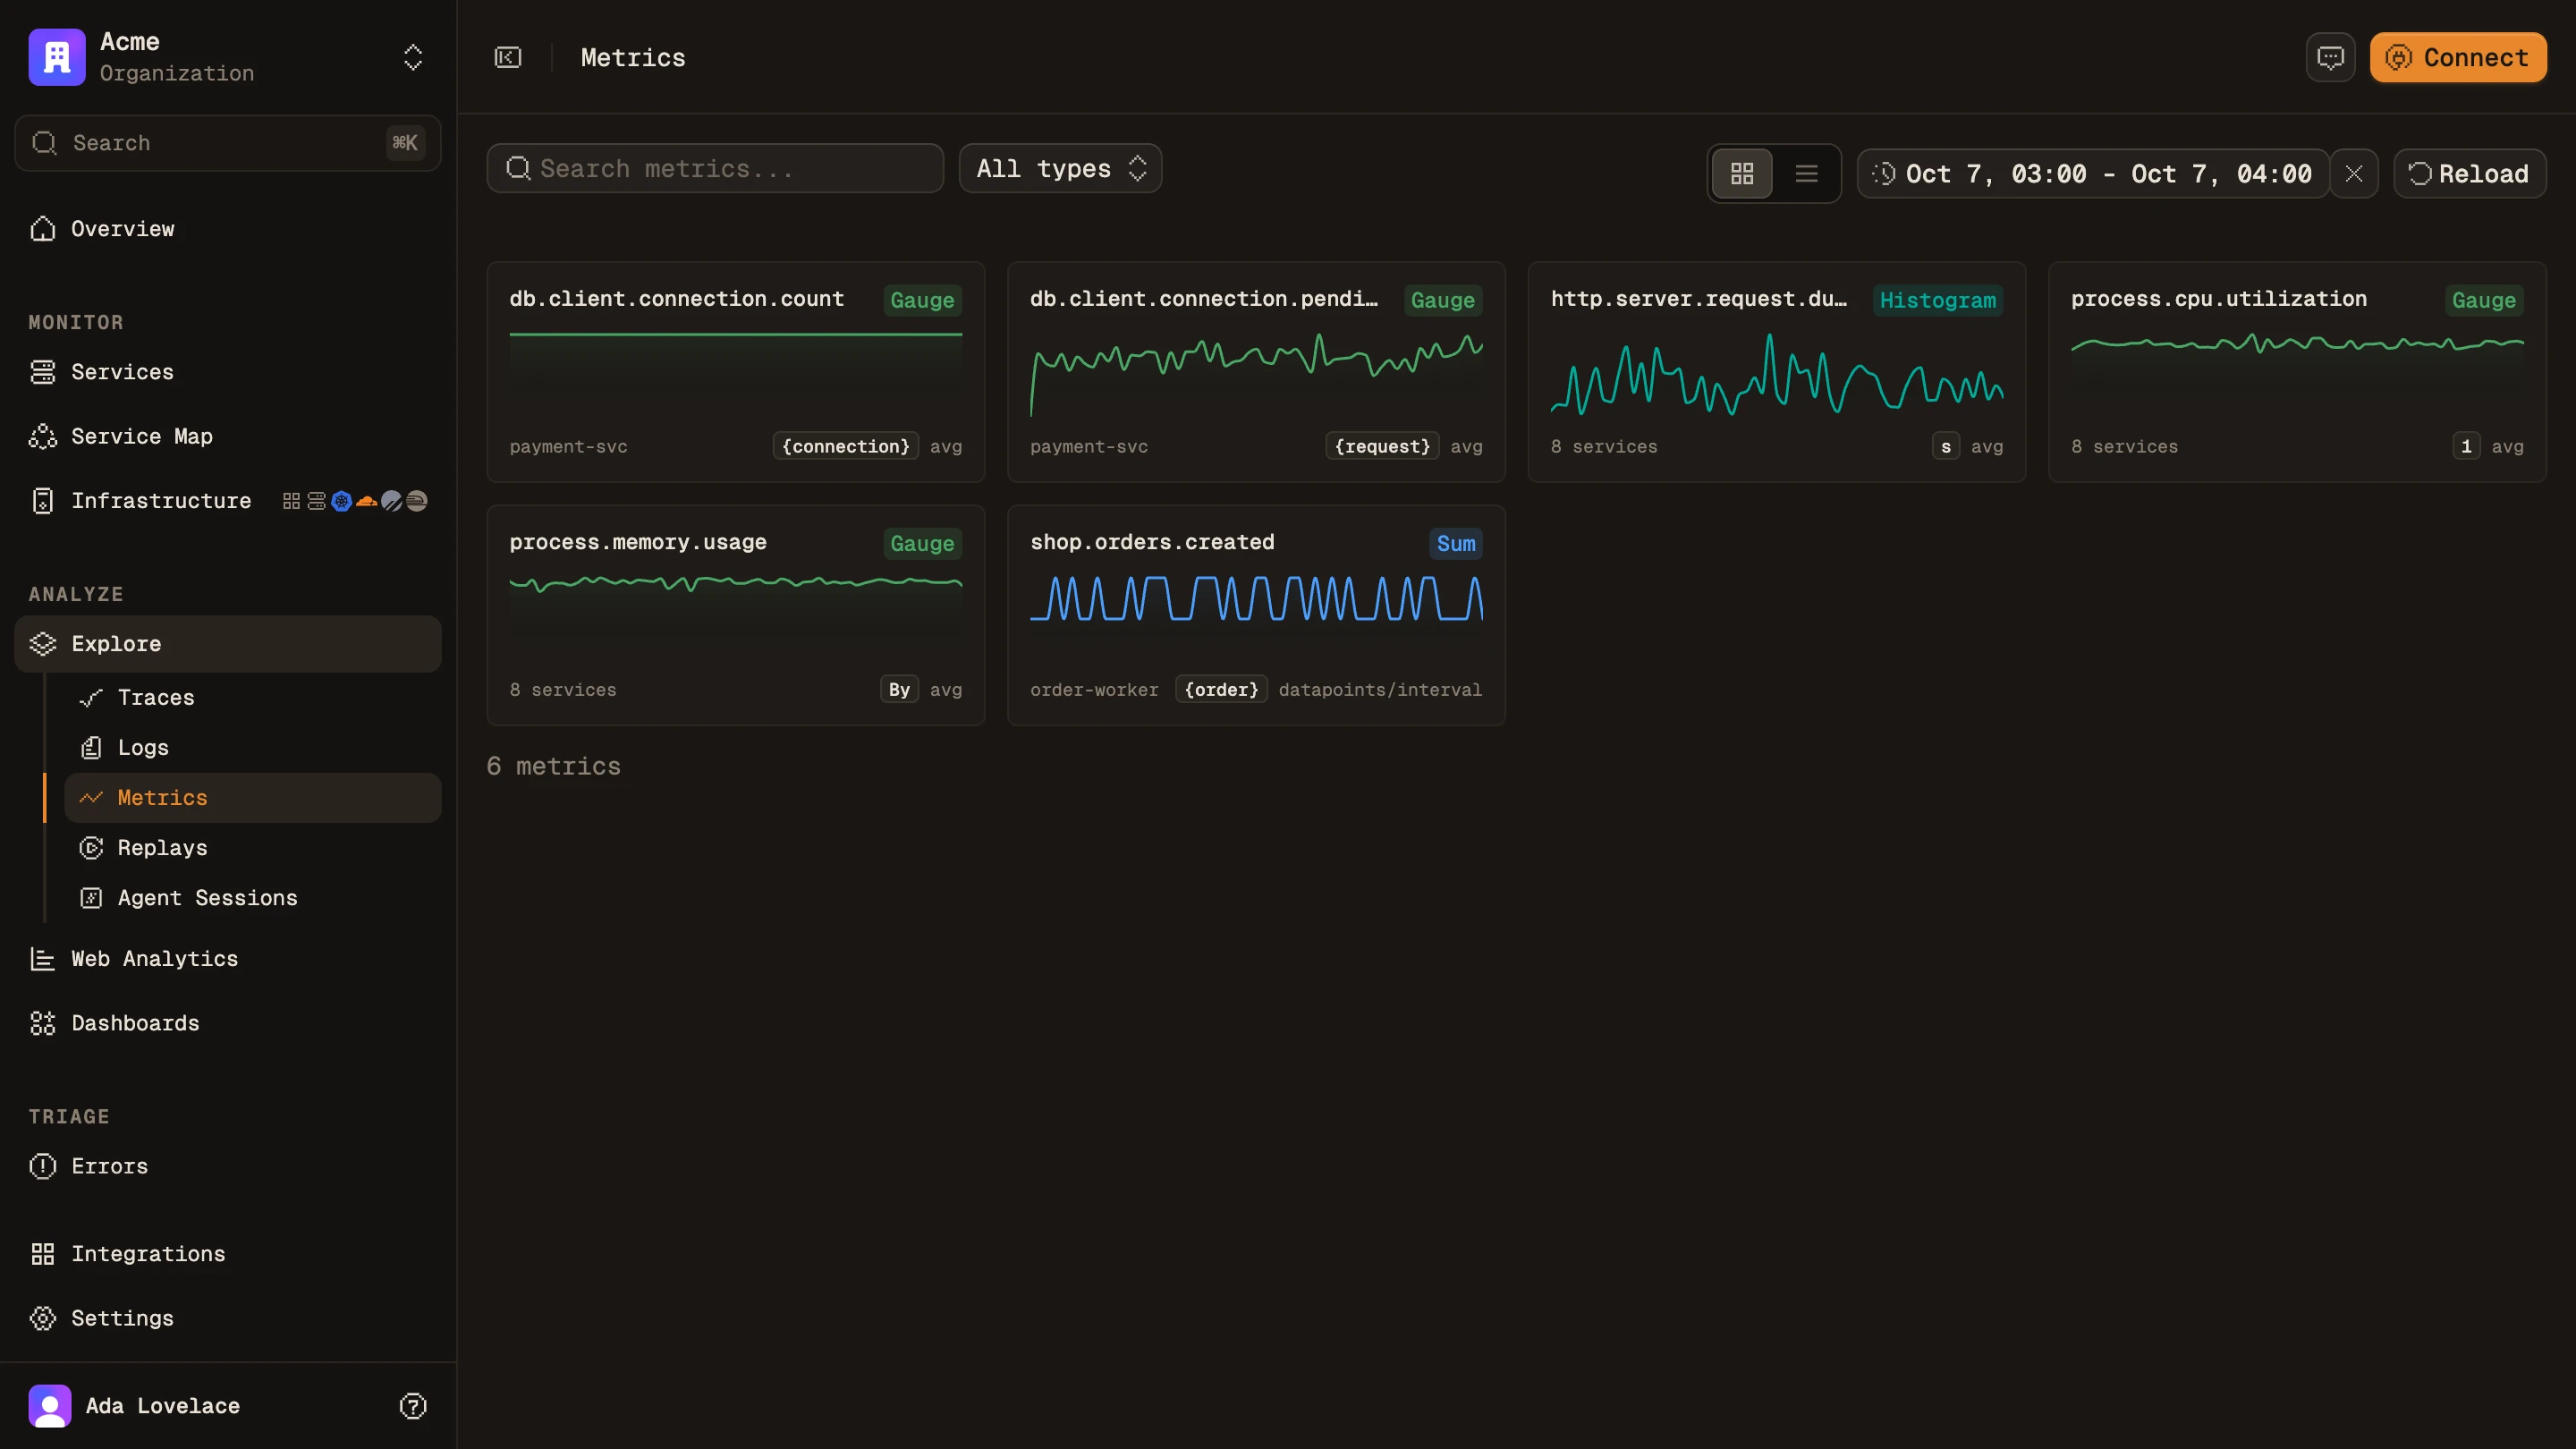Click the Web Analytics chart icon
The image size is (2576, 1449).
click(43, 959)
